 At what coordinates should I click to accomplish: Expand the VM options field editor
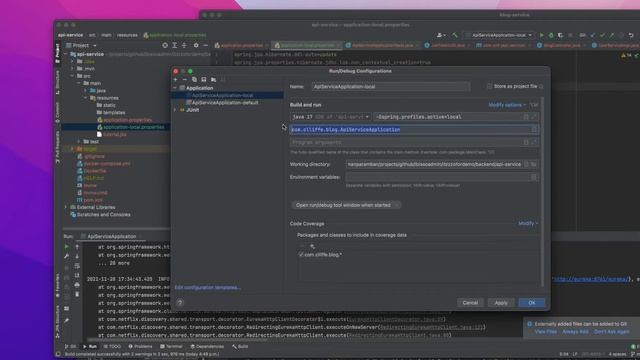click(534, 117)
